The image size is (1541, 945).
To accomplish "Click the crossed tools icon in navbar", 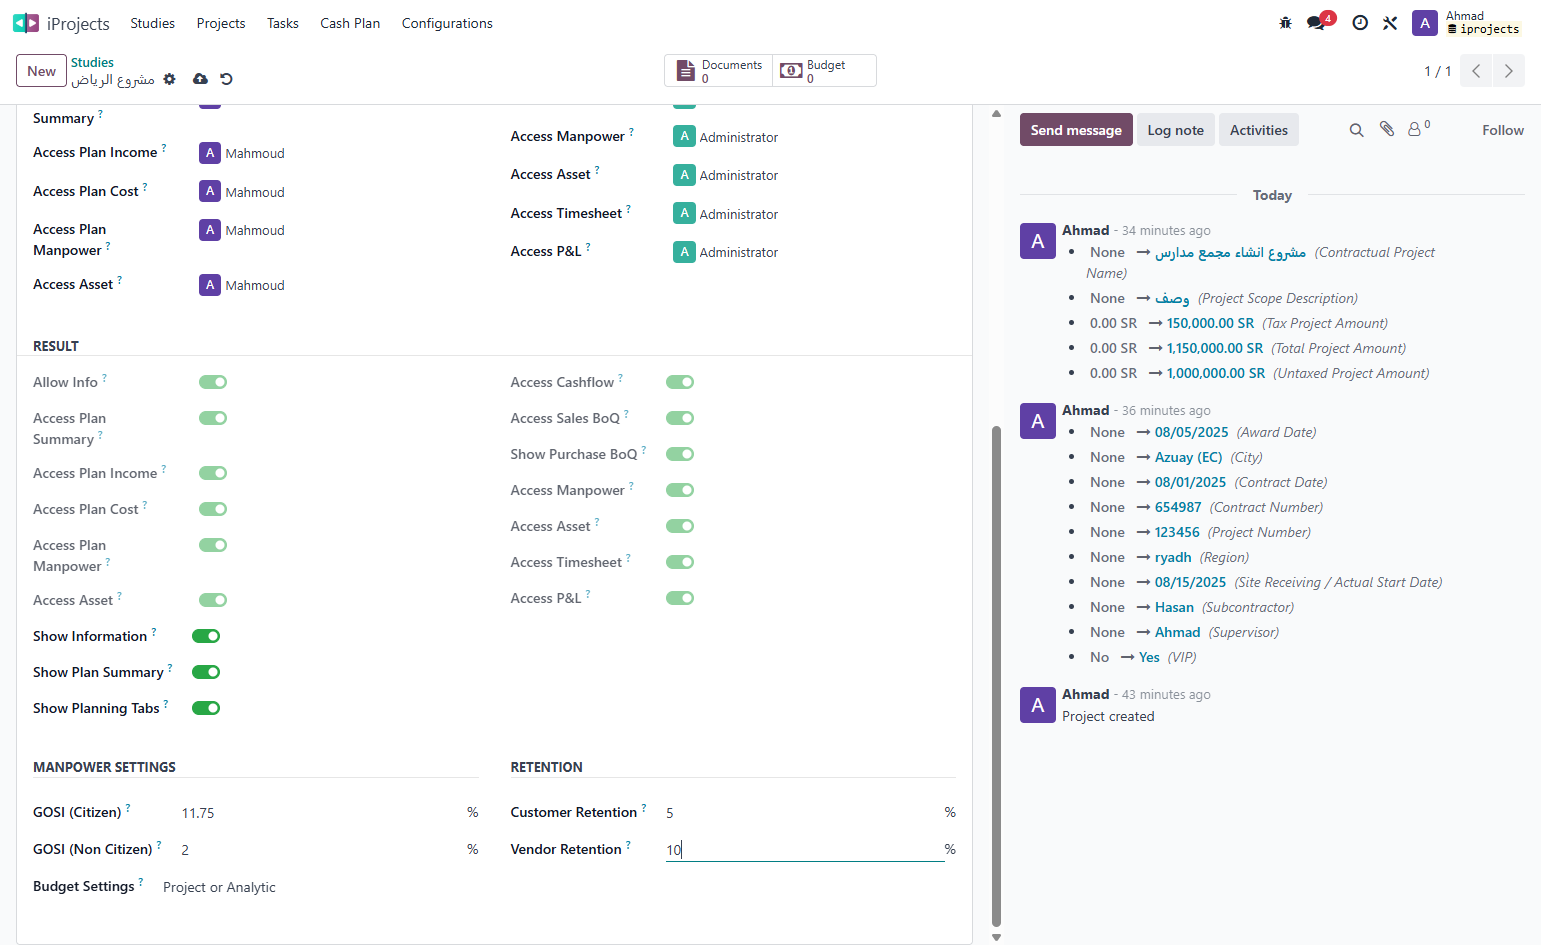I will [x=1390, y=23].
